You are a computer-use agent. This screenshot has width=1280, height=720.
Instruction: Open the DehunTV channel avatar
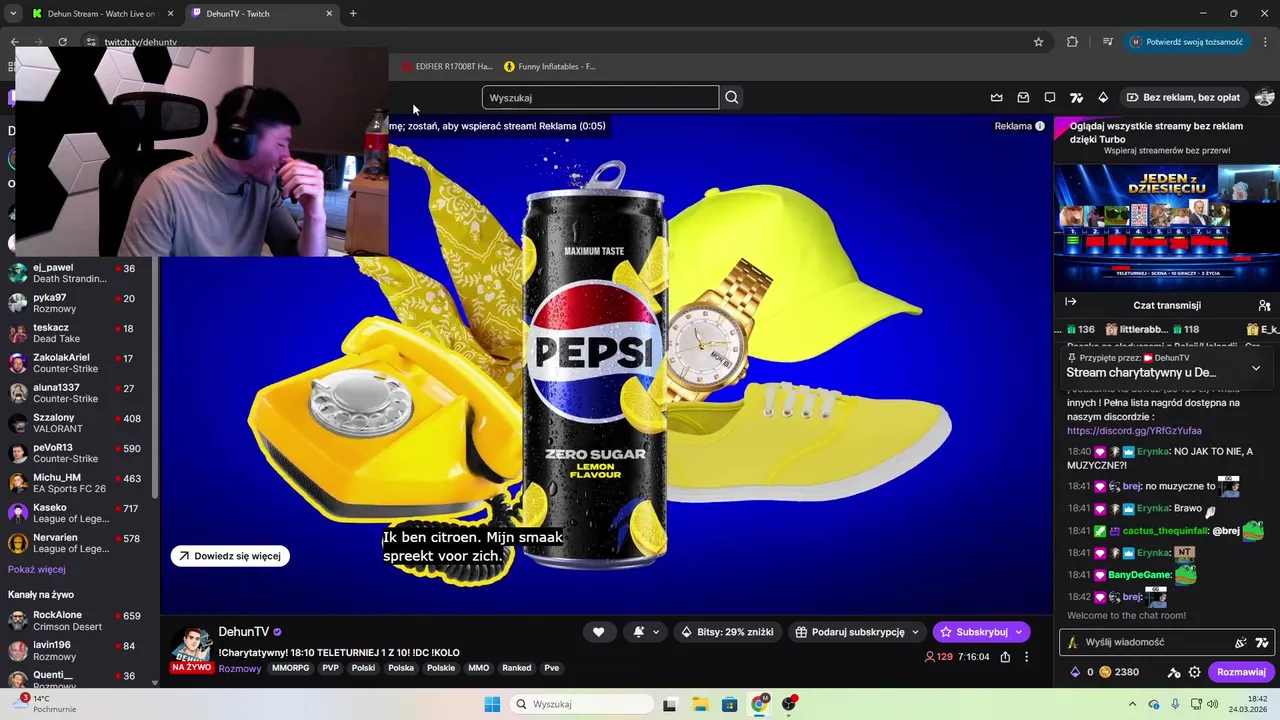(191, 648)
